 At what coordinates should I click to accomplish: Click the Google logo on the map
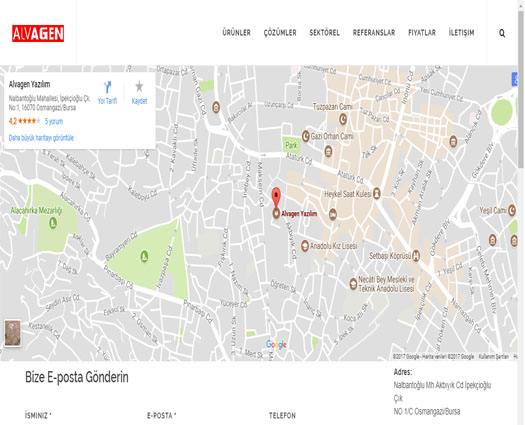pos(276,344)
